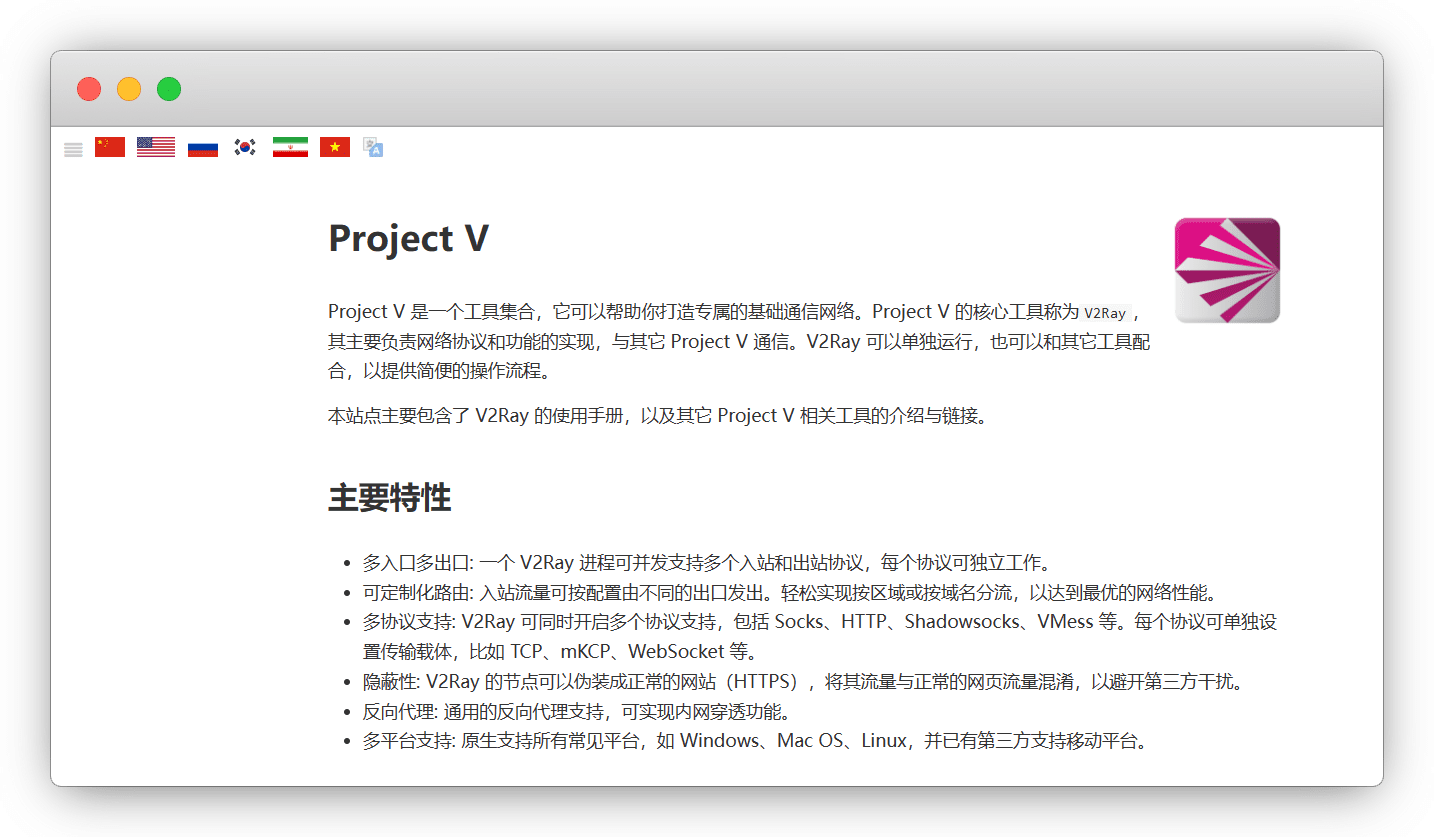This screenshot has height=837, width=1434.
Task: Select the Iran flag language
Action: point(290,147)
